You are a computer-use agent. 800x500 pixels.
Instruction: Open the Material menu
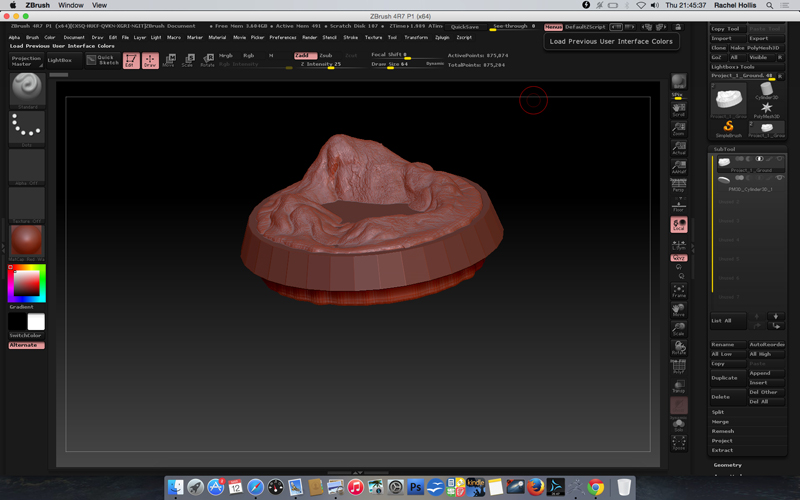tap(217, 37)
